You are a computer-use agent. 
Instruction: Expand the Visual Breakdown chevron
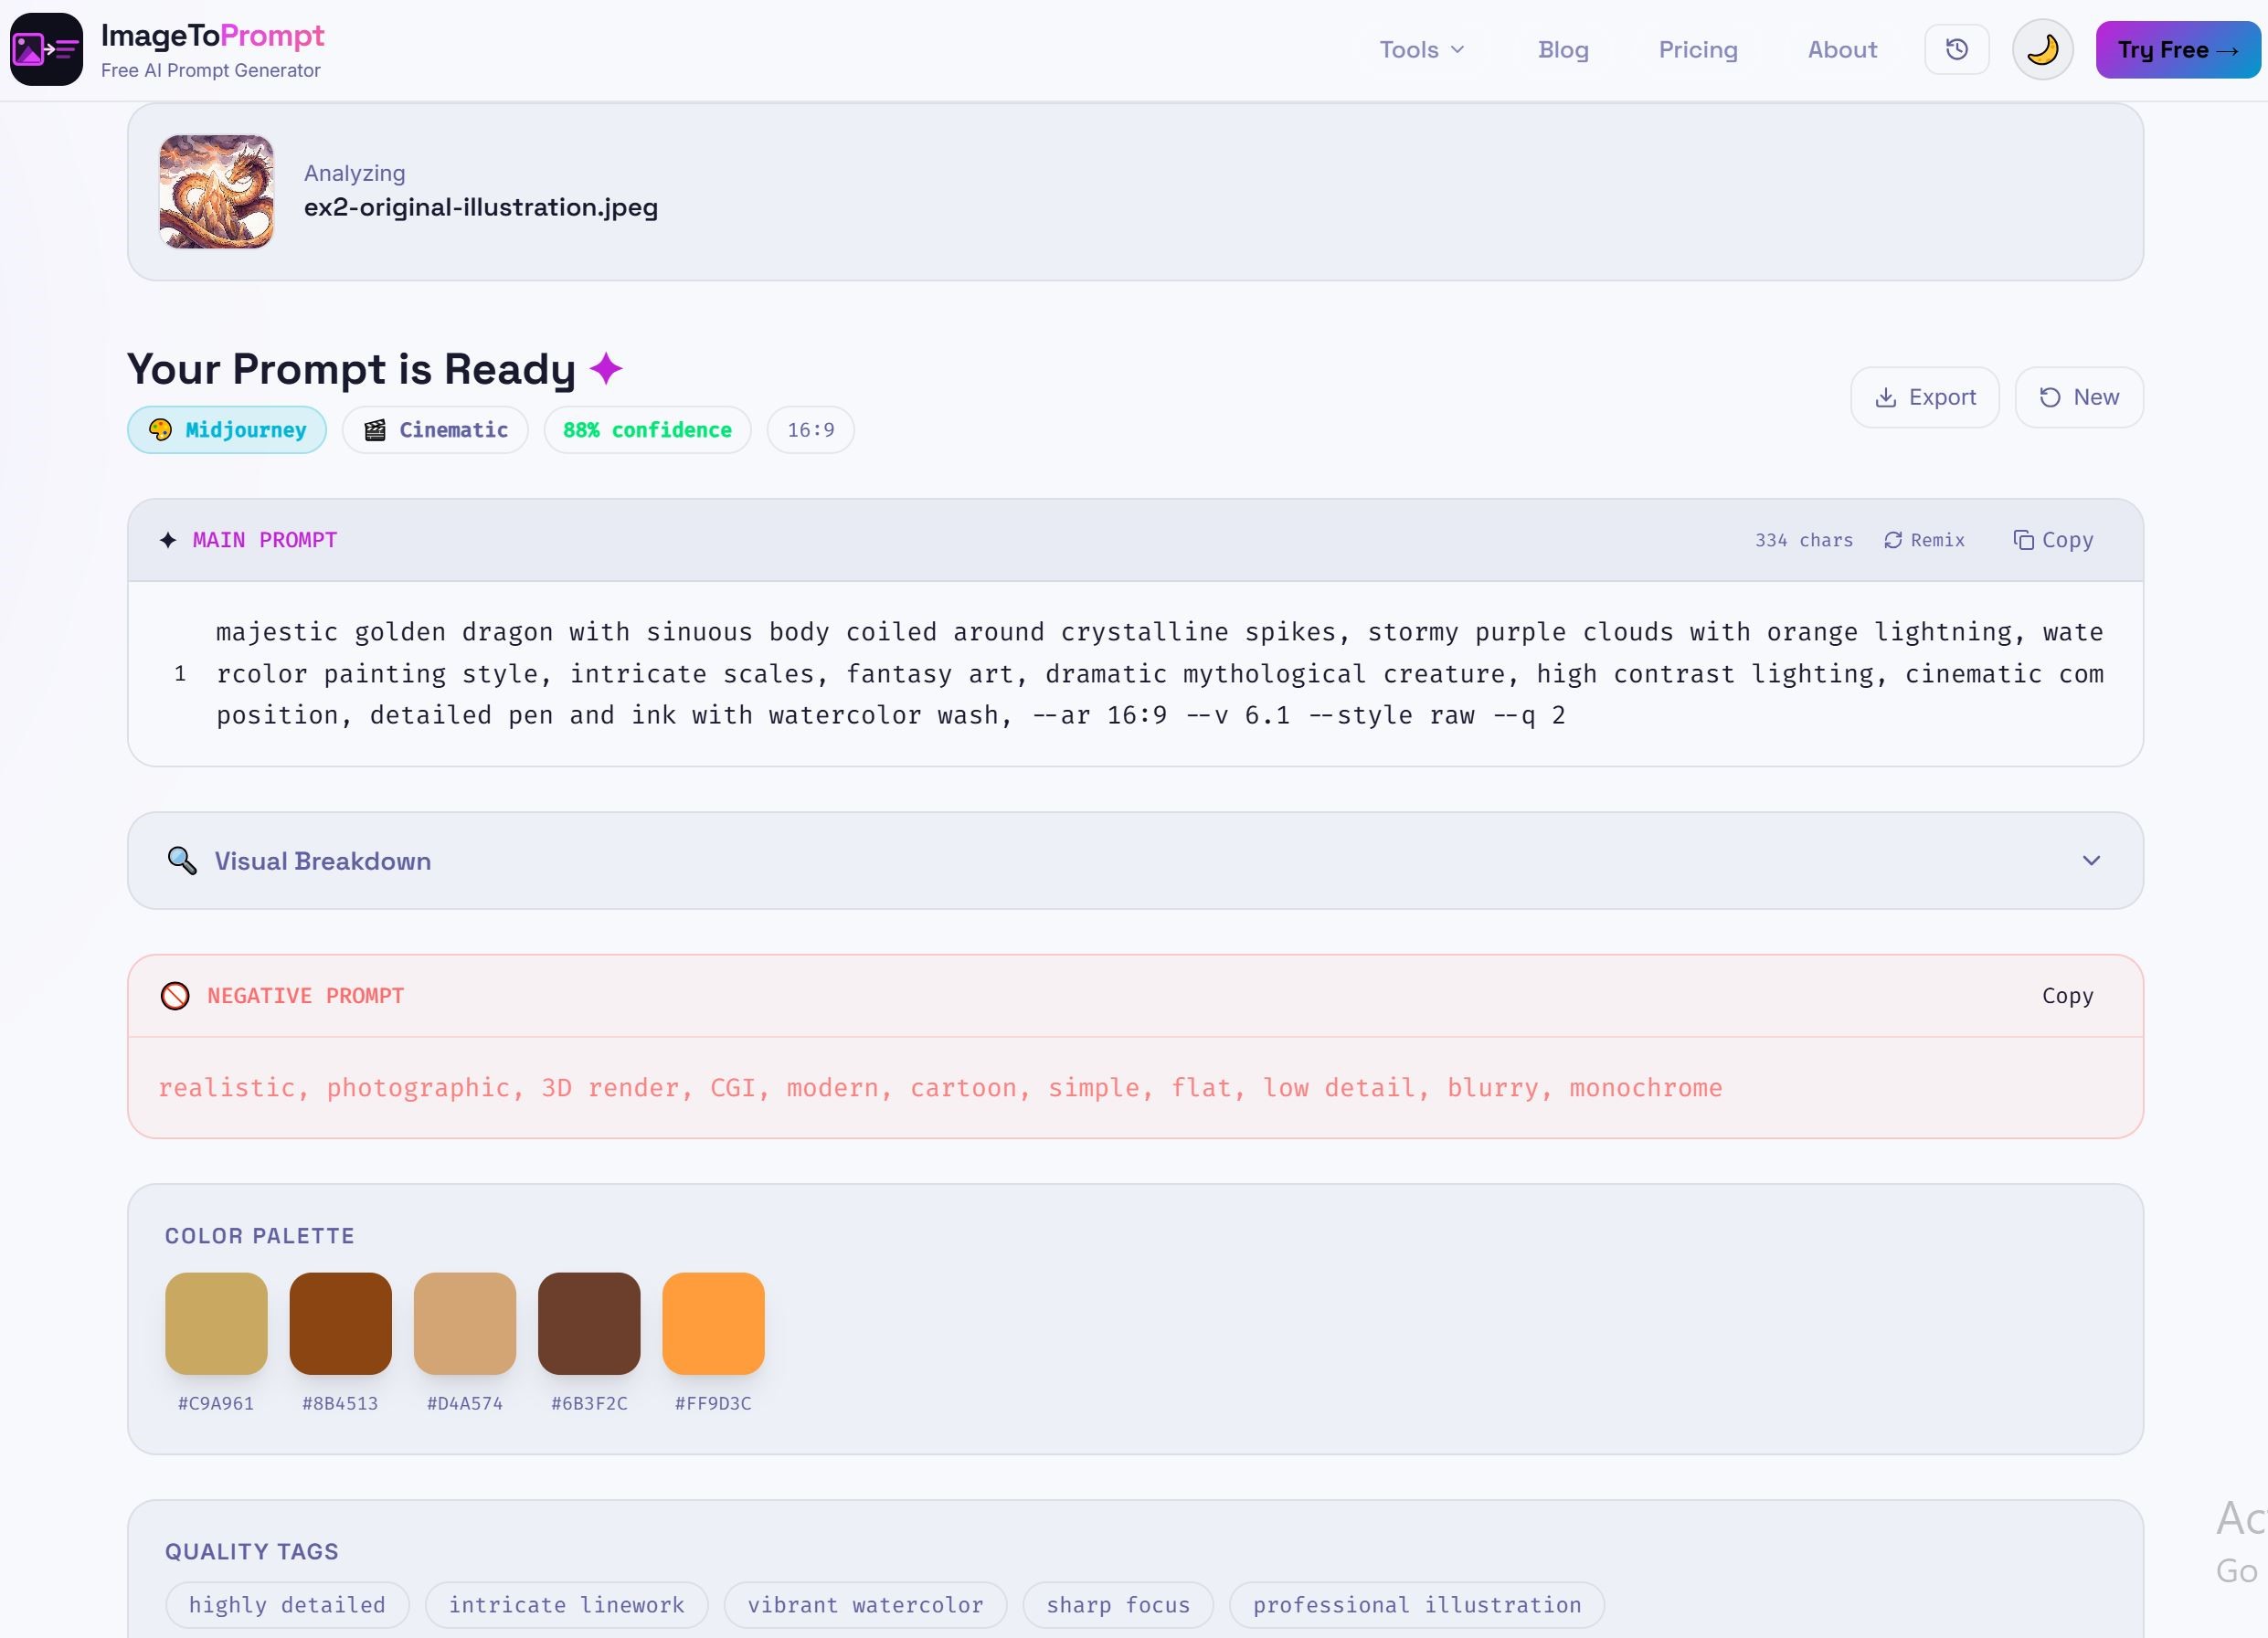[2090, 861]
